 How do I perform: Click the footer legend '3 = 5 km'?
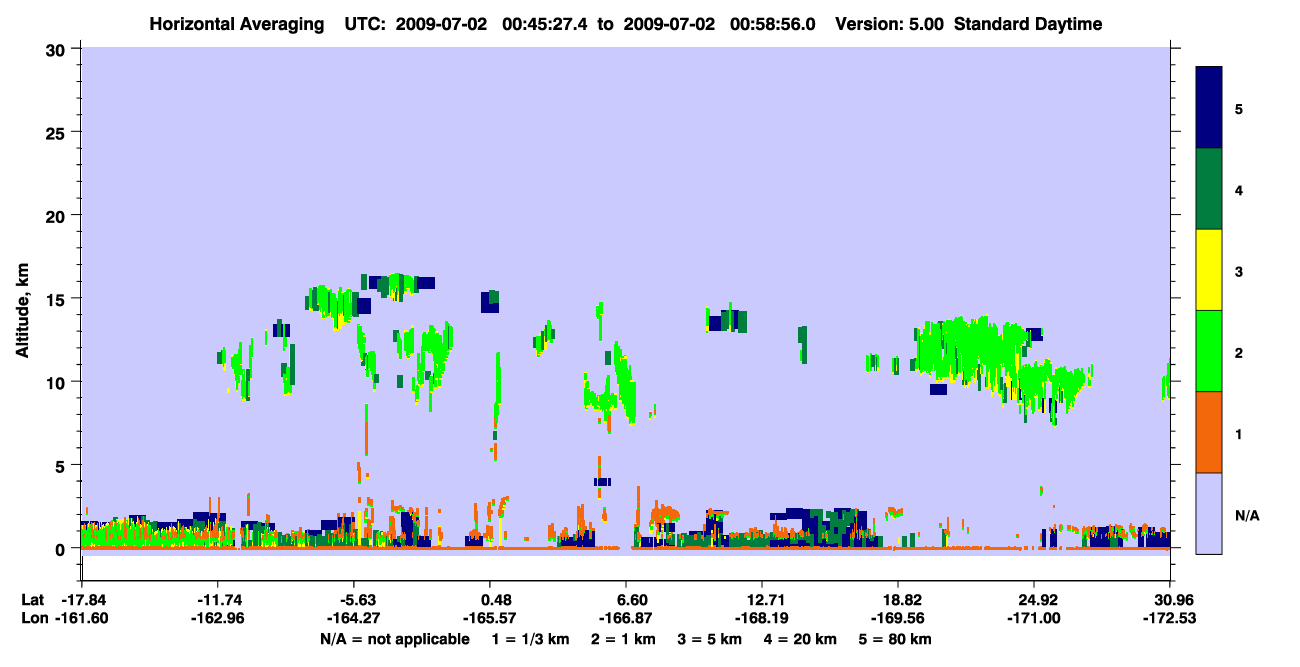[709, 639]
